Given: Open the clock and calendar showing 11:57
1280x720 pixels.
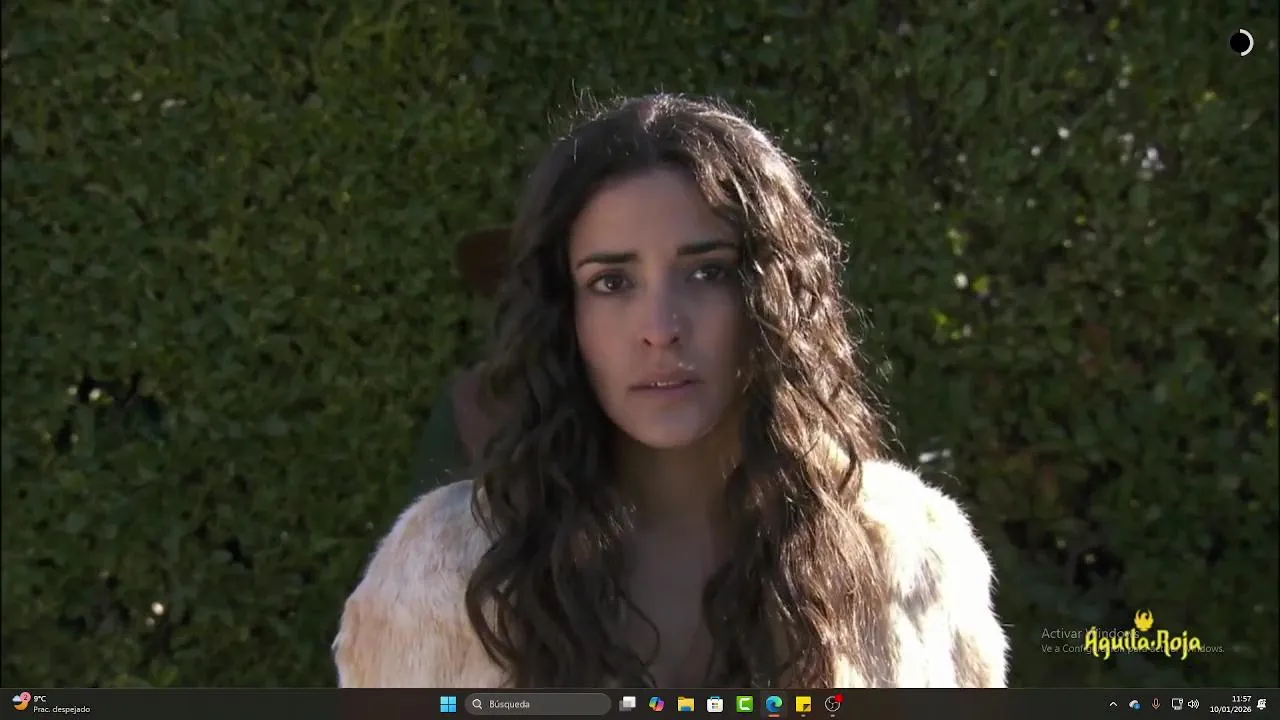Looking at the screenshot, I should 1231,704.
